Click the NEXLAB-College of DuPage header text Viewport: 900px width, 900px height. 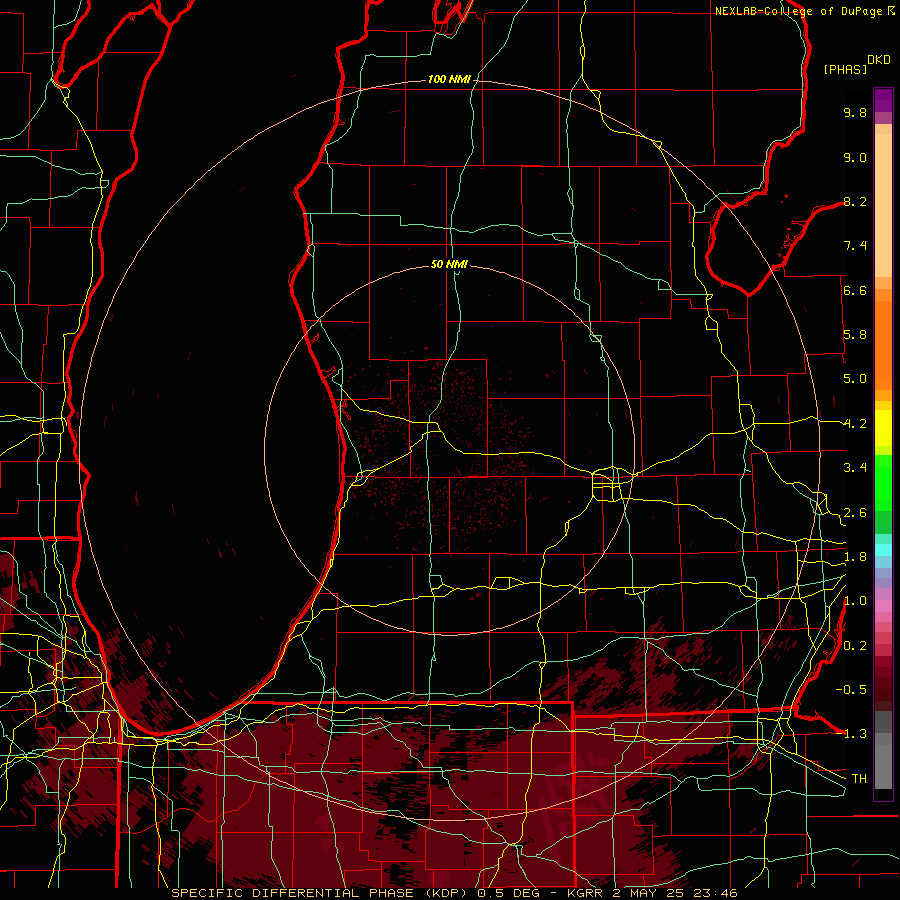(798, 11)
